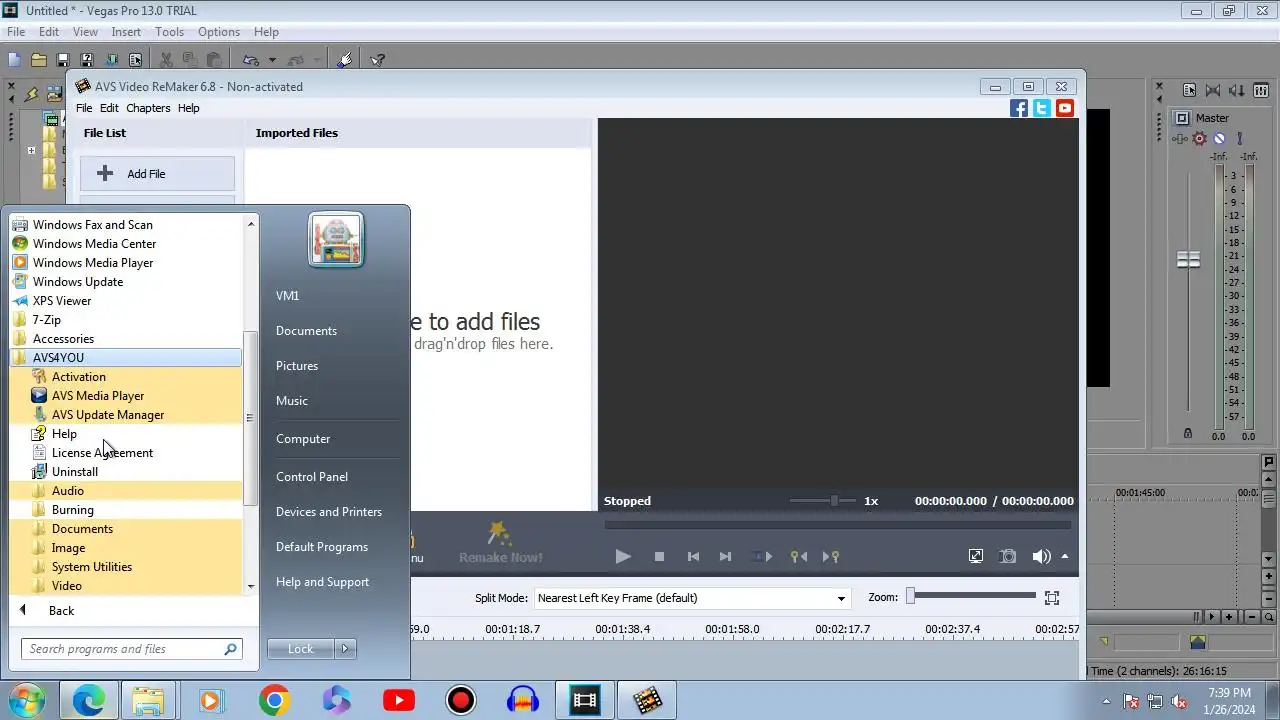Click the Master bus FX gear icon
Viewport: 1280px width, 720px height.
1199,139
